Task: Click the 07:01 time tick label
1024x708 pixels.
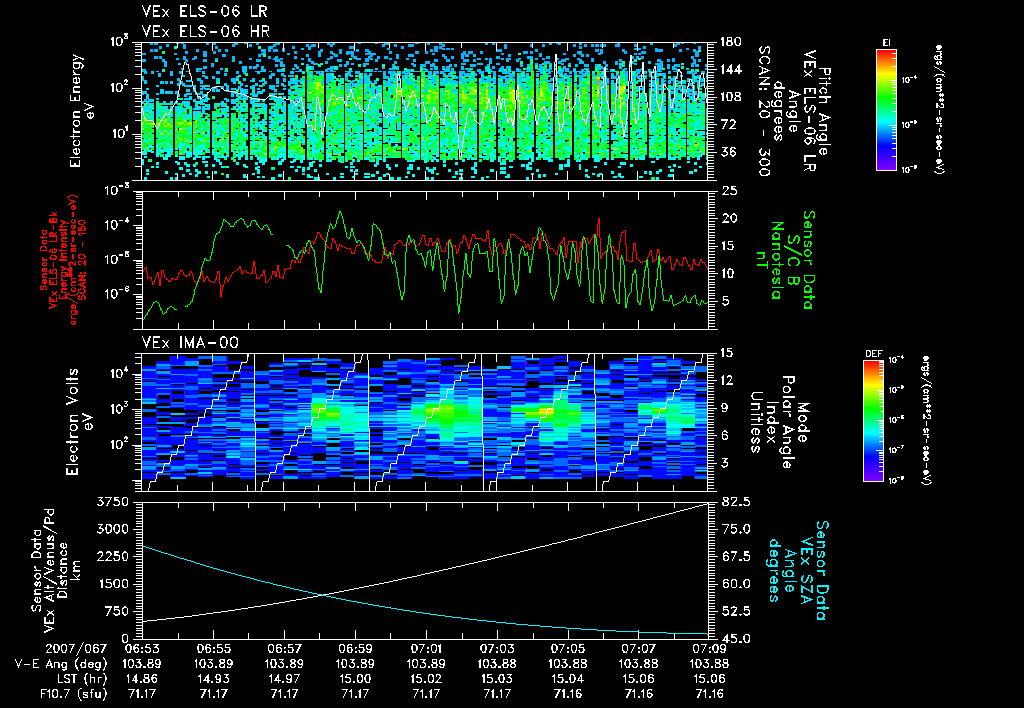Action: [426, 649]
